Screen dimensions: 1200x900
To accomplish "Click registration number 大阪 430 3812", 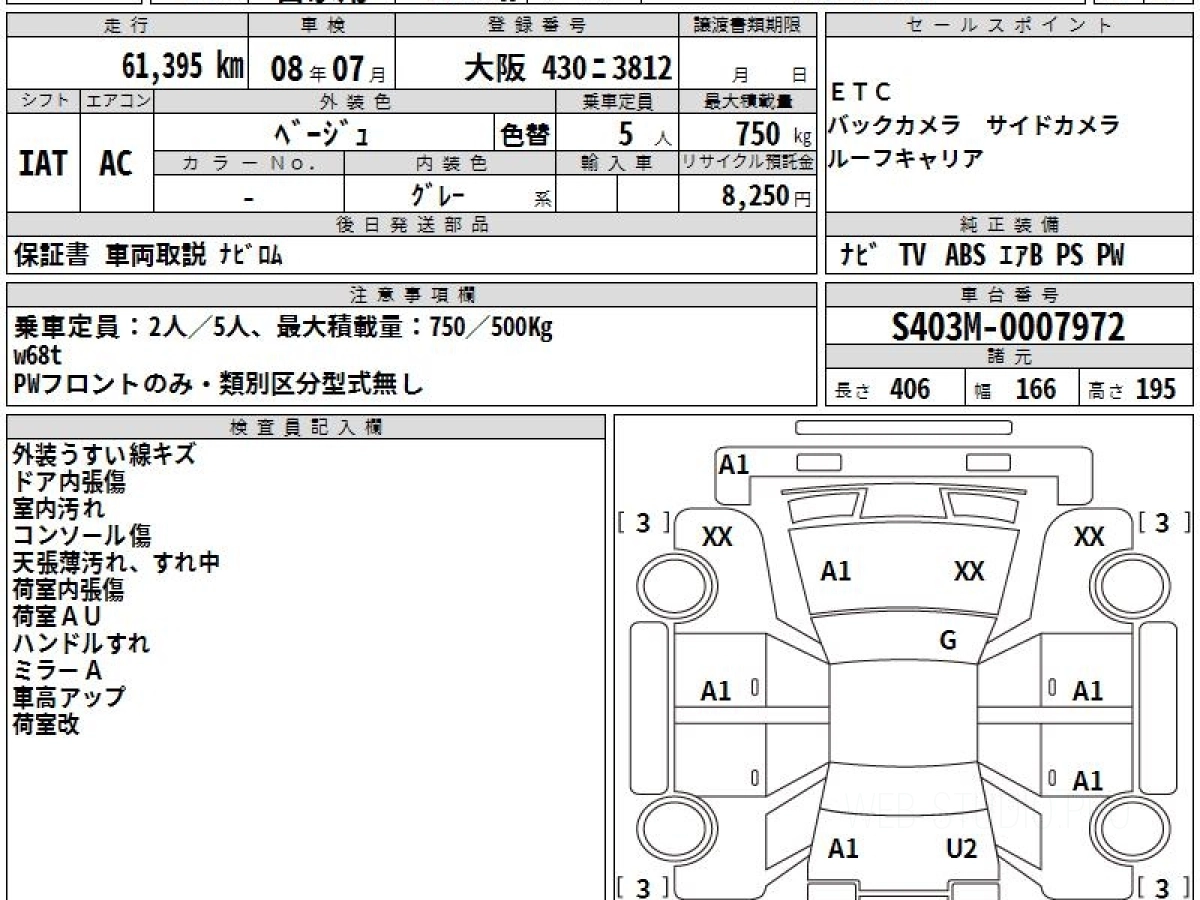I will click(567, 67).
